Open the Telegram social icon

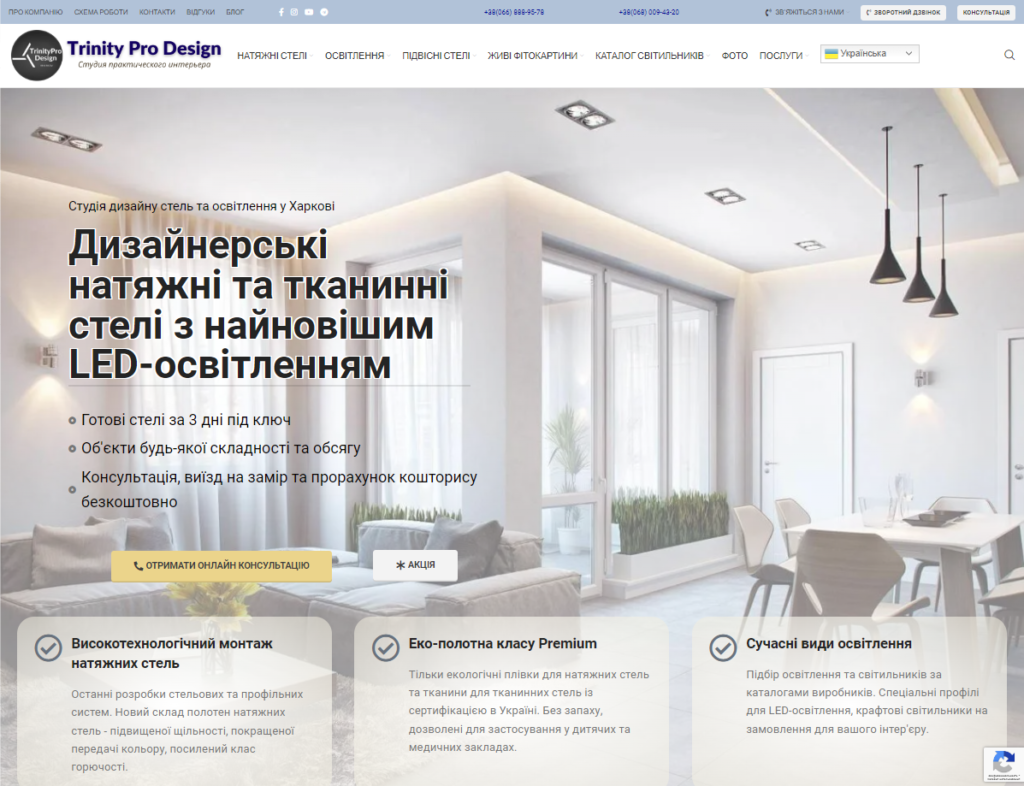click(324, 12)
